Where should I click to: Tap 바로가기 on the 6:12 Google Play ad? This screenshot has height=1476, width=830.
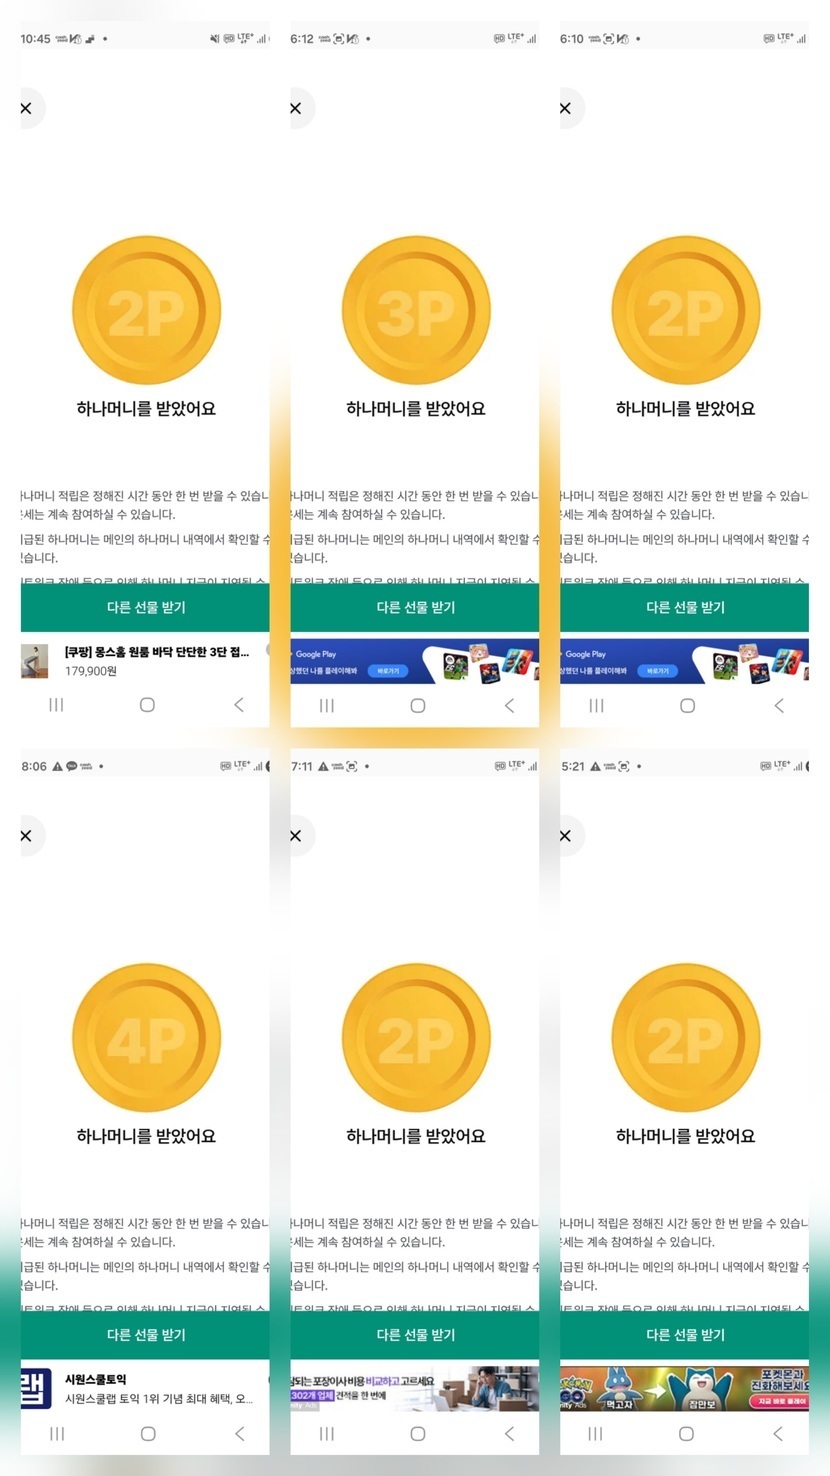click(386, 671)
